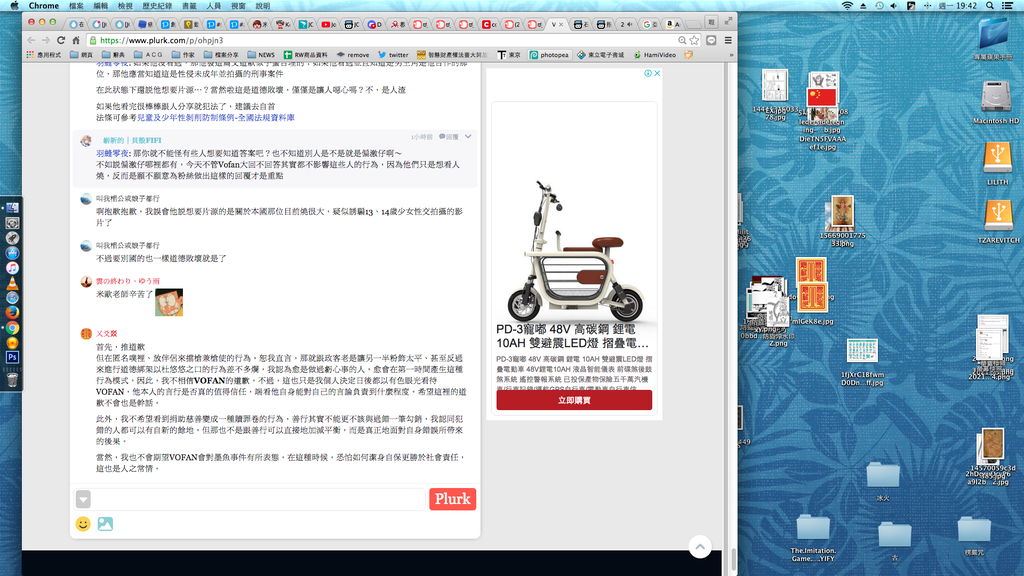Click the 立即購買 ad button

(574, 400)
